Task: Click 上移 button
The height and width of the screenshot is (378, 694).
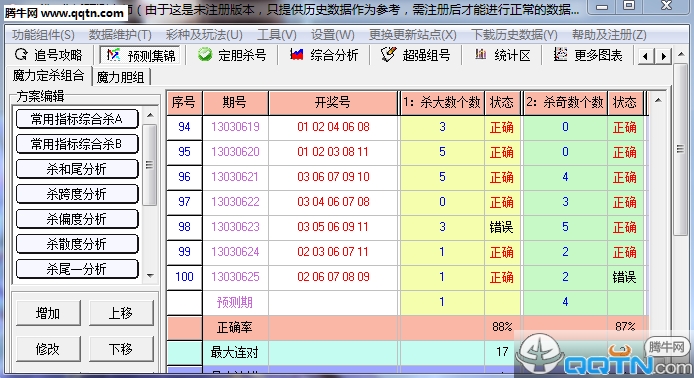Action: click(121, 313)
